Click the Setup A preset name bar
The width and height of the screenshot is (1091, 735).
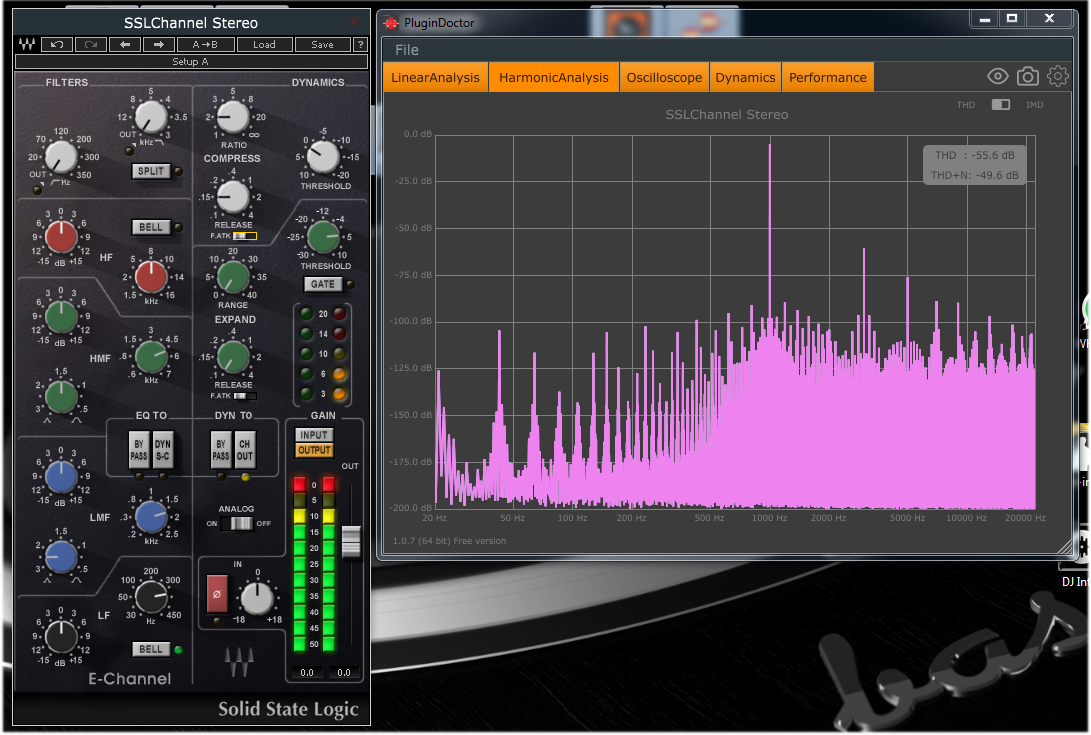coord(191,62)
